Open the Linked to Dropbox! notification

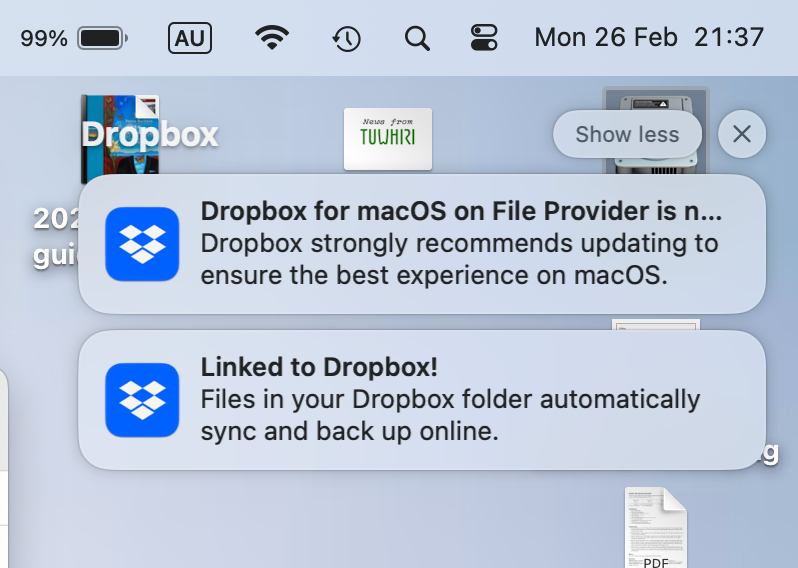click(422, 400)
